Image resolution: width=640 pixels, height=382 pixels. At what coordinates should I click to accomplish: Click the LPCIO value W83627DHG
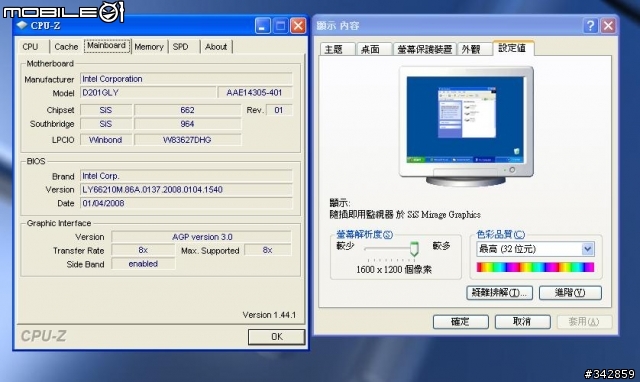(x=187, y=140)
